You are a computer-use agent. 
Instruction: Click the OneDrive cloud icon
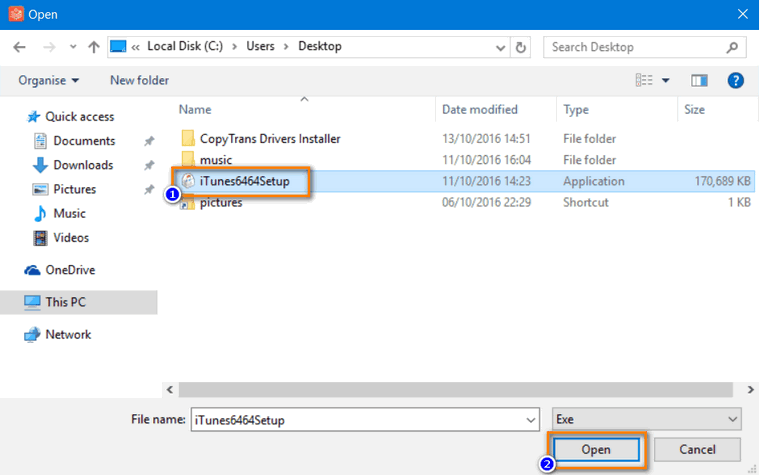[x=32, y=270]
